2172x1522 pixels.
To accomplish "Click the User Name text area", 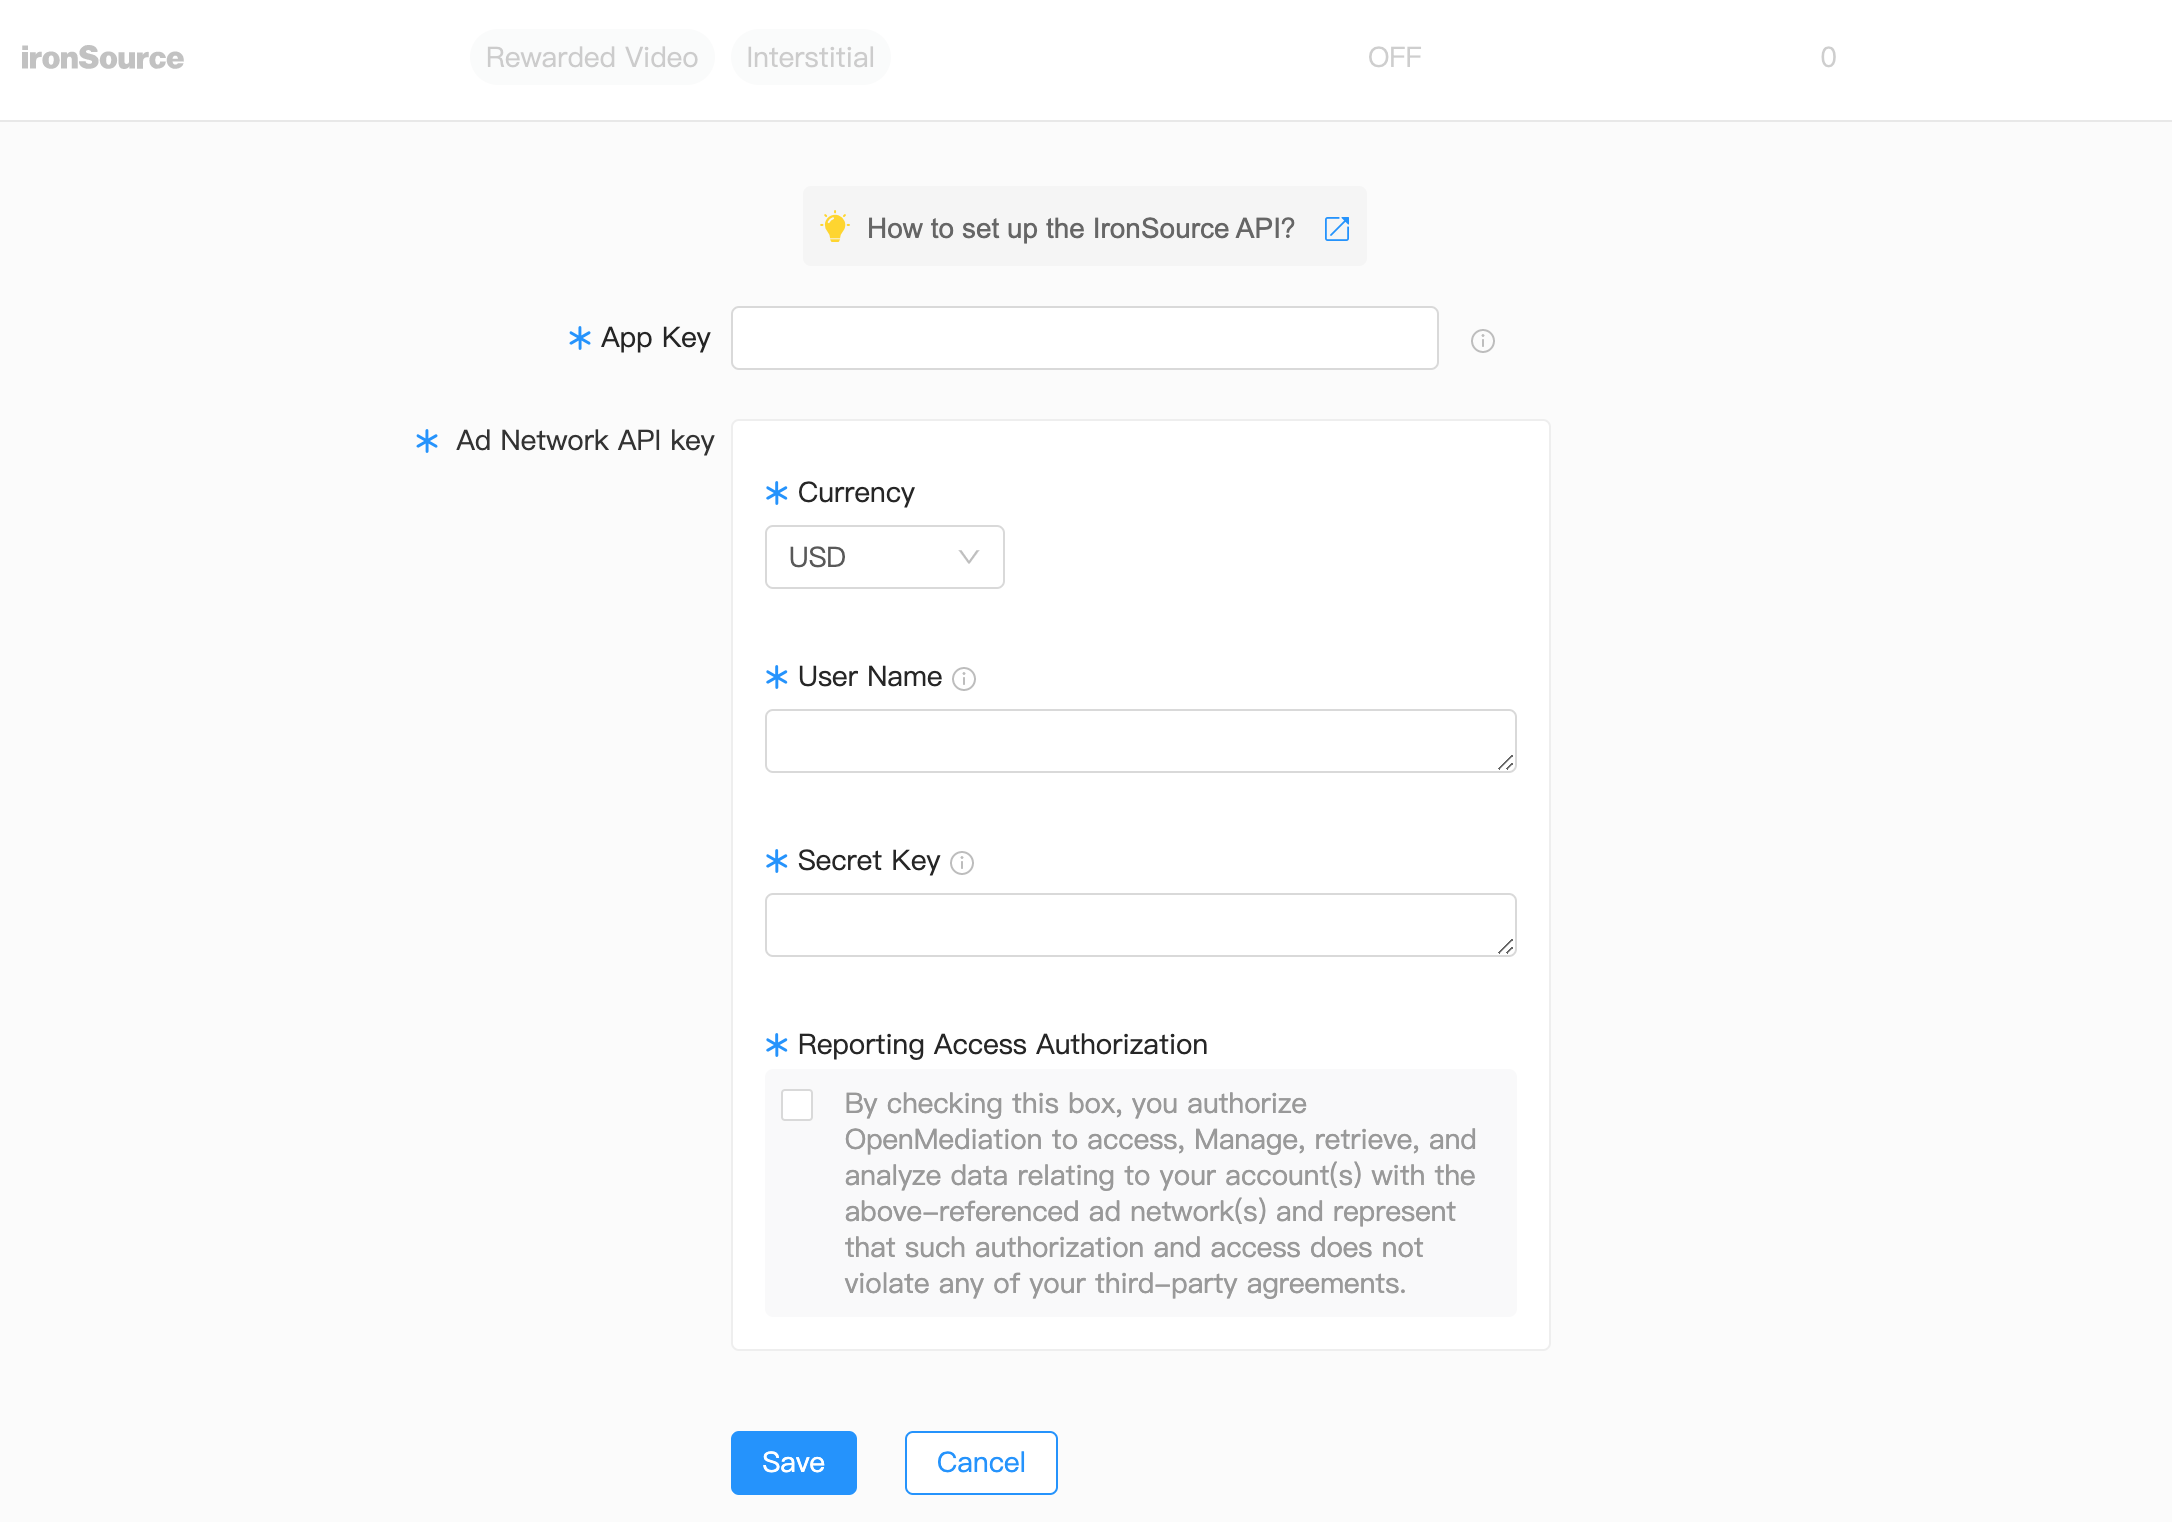I will coord(1140,740).
